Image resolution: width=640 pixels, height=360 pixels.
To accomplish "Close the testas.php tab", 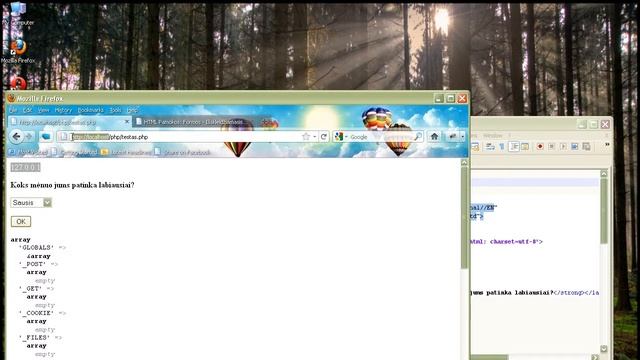I will 127,122.
